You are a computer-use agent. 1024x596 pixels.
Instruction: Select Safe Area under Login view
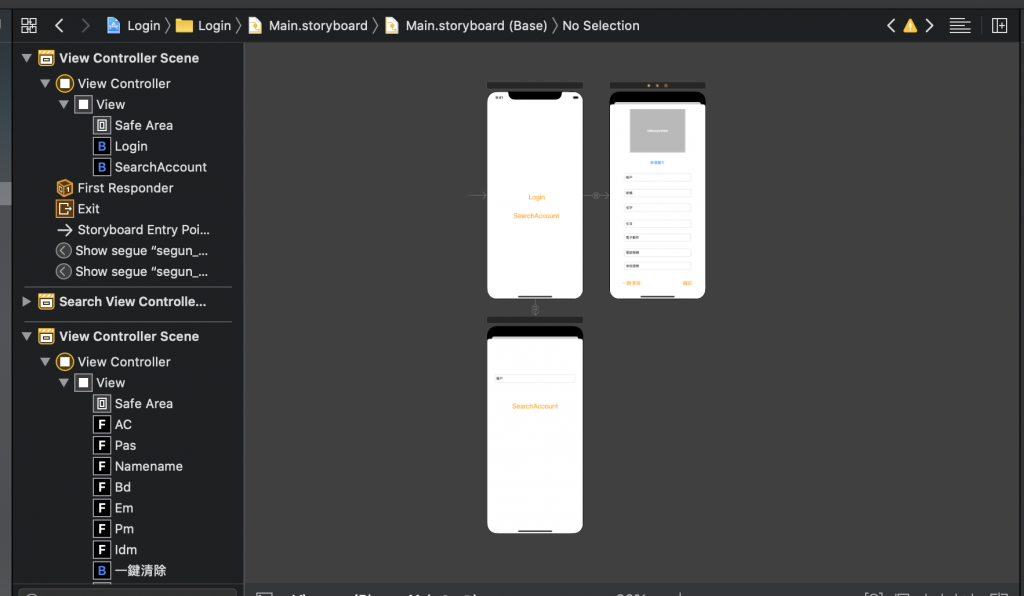(133, 125)
